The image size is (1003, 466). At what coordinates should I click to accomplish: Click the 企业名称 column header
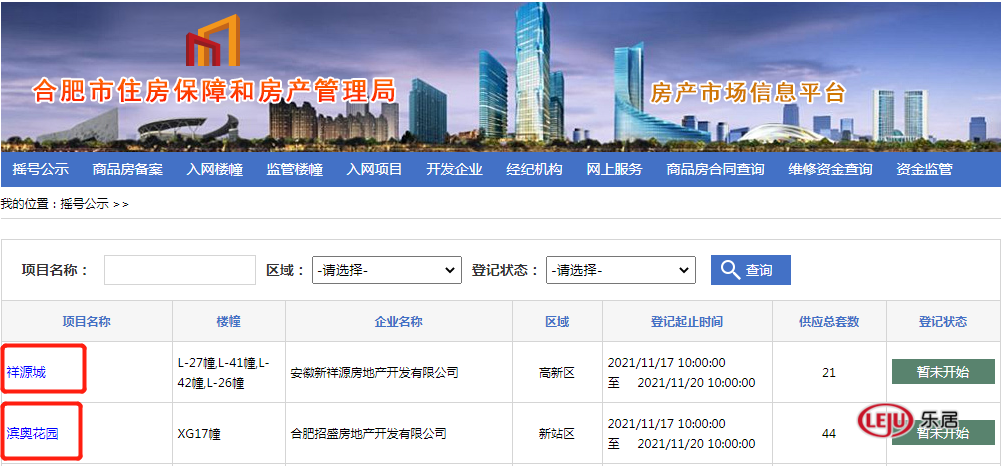[399, 322]
